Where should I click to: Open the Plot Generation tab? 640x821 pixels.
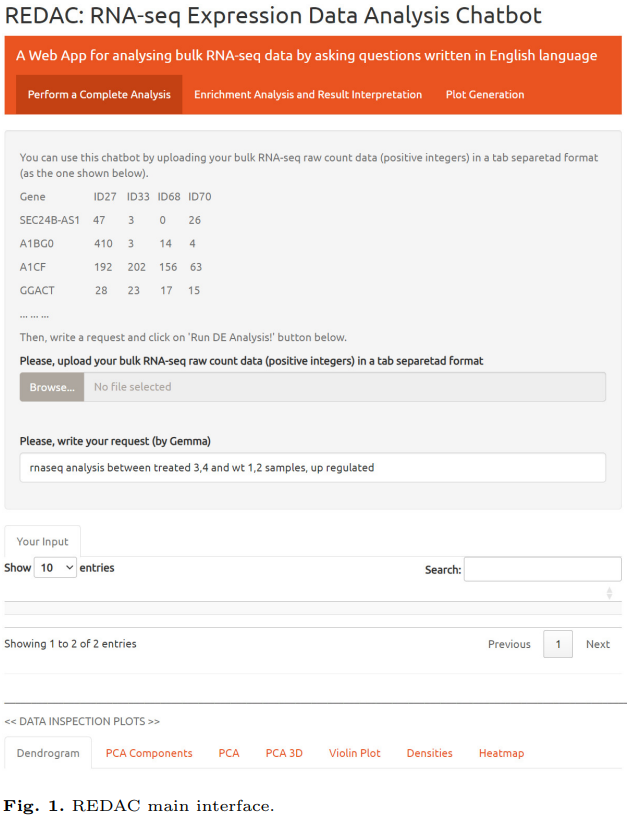click(x=485, y=95)
